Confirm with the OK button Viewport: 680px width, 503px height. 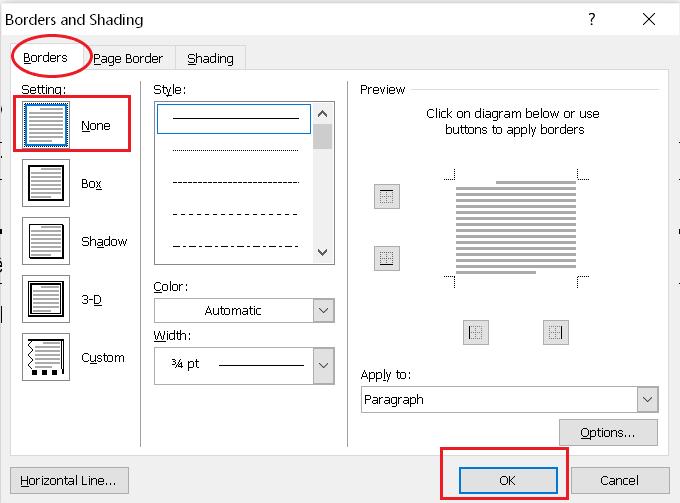click(508, 480)
